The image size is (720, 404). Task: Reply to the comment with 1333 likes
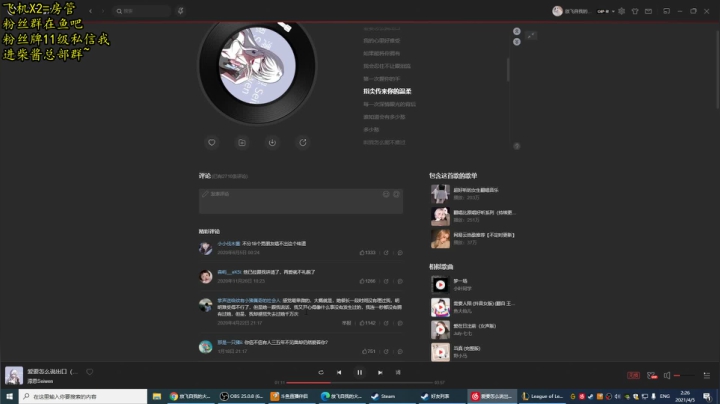click(400, 253)
